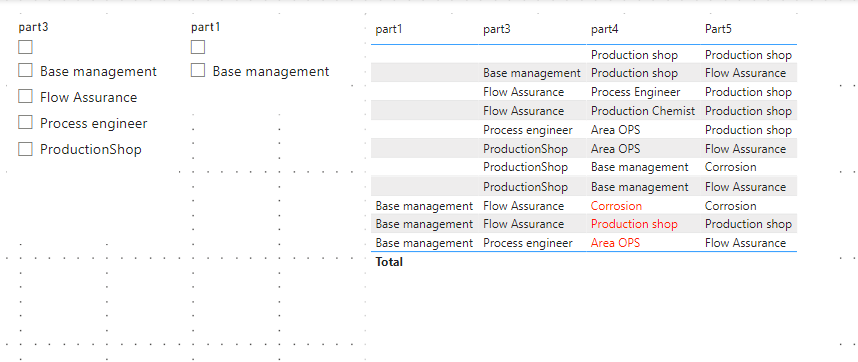Click Flow Assurance beside Process Engineer cell
Screen dimensions: 858x362
[x=524, y=92]
